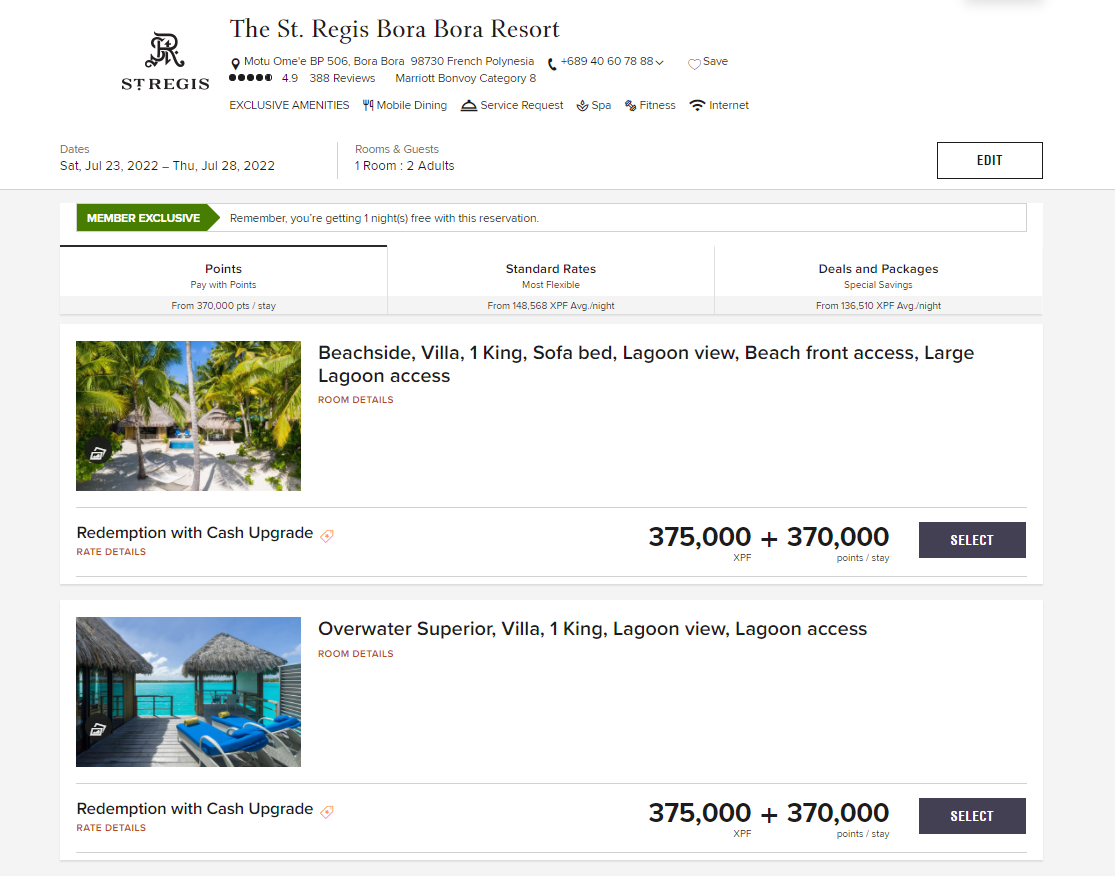The width and height of the screenshot is (1115, 876).
Task: Click the 388 Reviews link
Action: click(342, 77)
